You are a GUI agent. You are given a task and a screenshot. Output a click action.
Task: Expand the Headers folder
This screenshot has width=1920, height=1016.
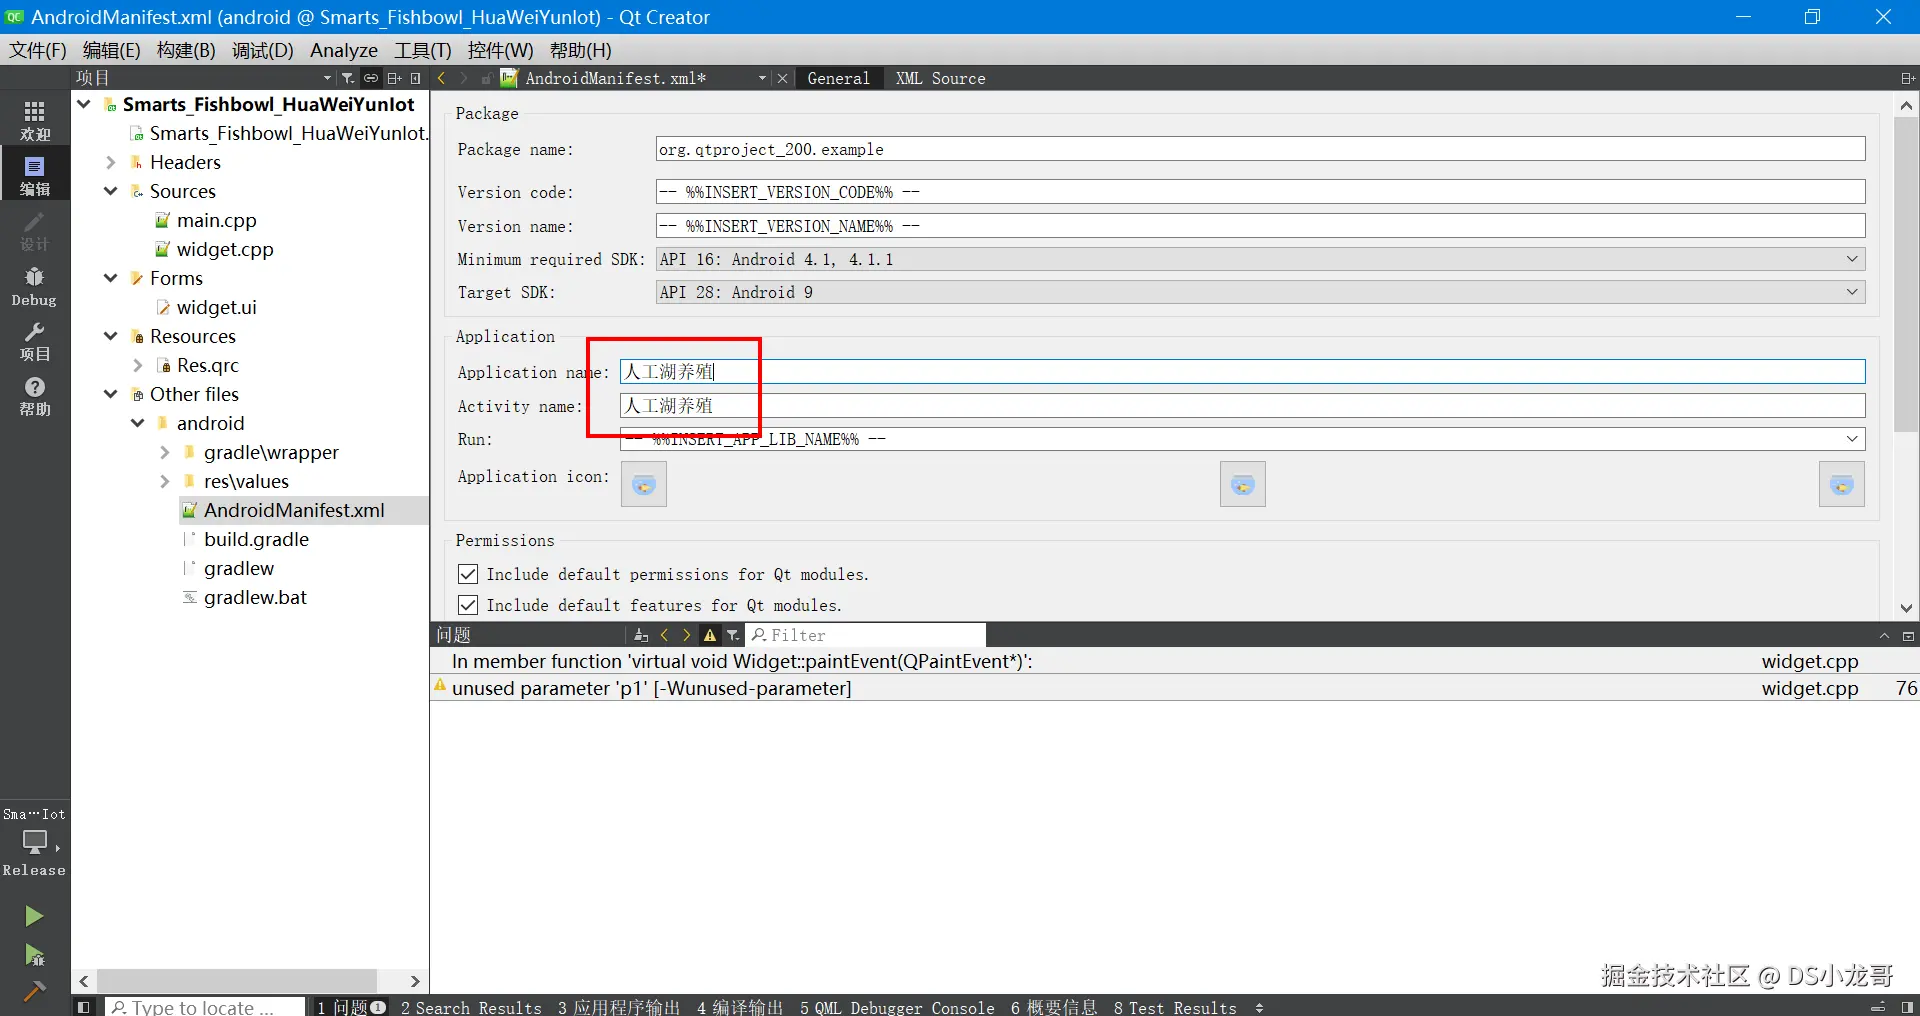pos(111,162)
